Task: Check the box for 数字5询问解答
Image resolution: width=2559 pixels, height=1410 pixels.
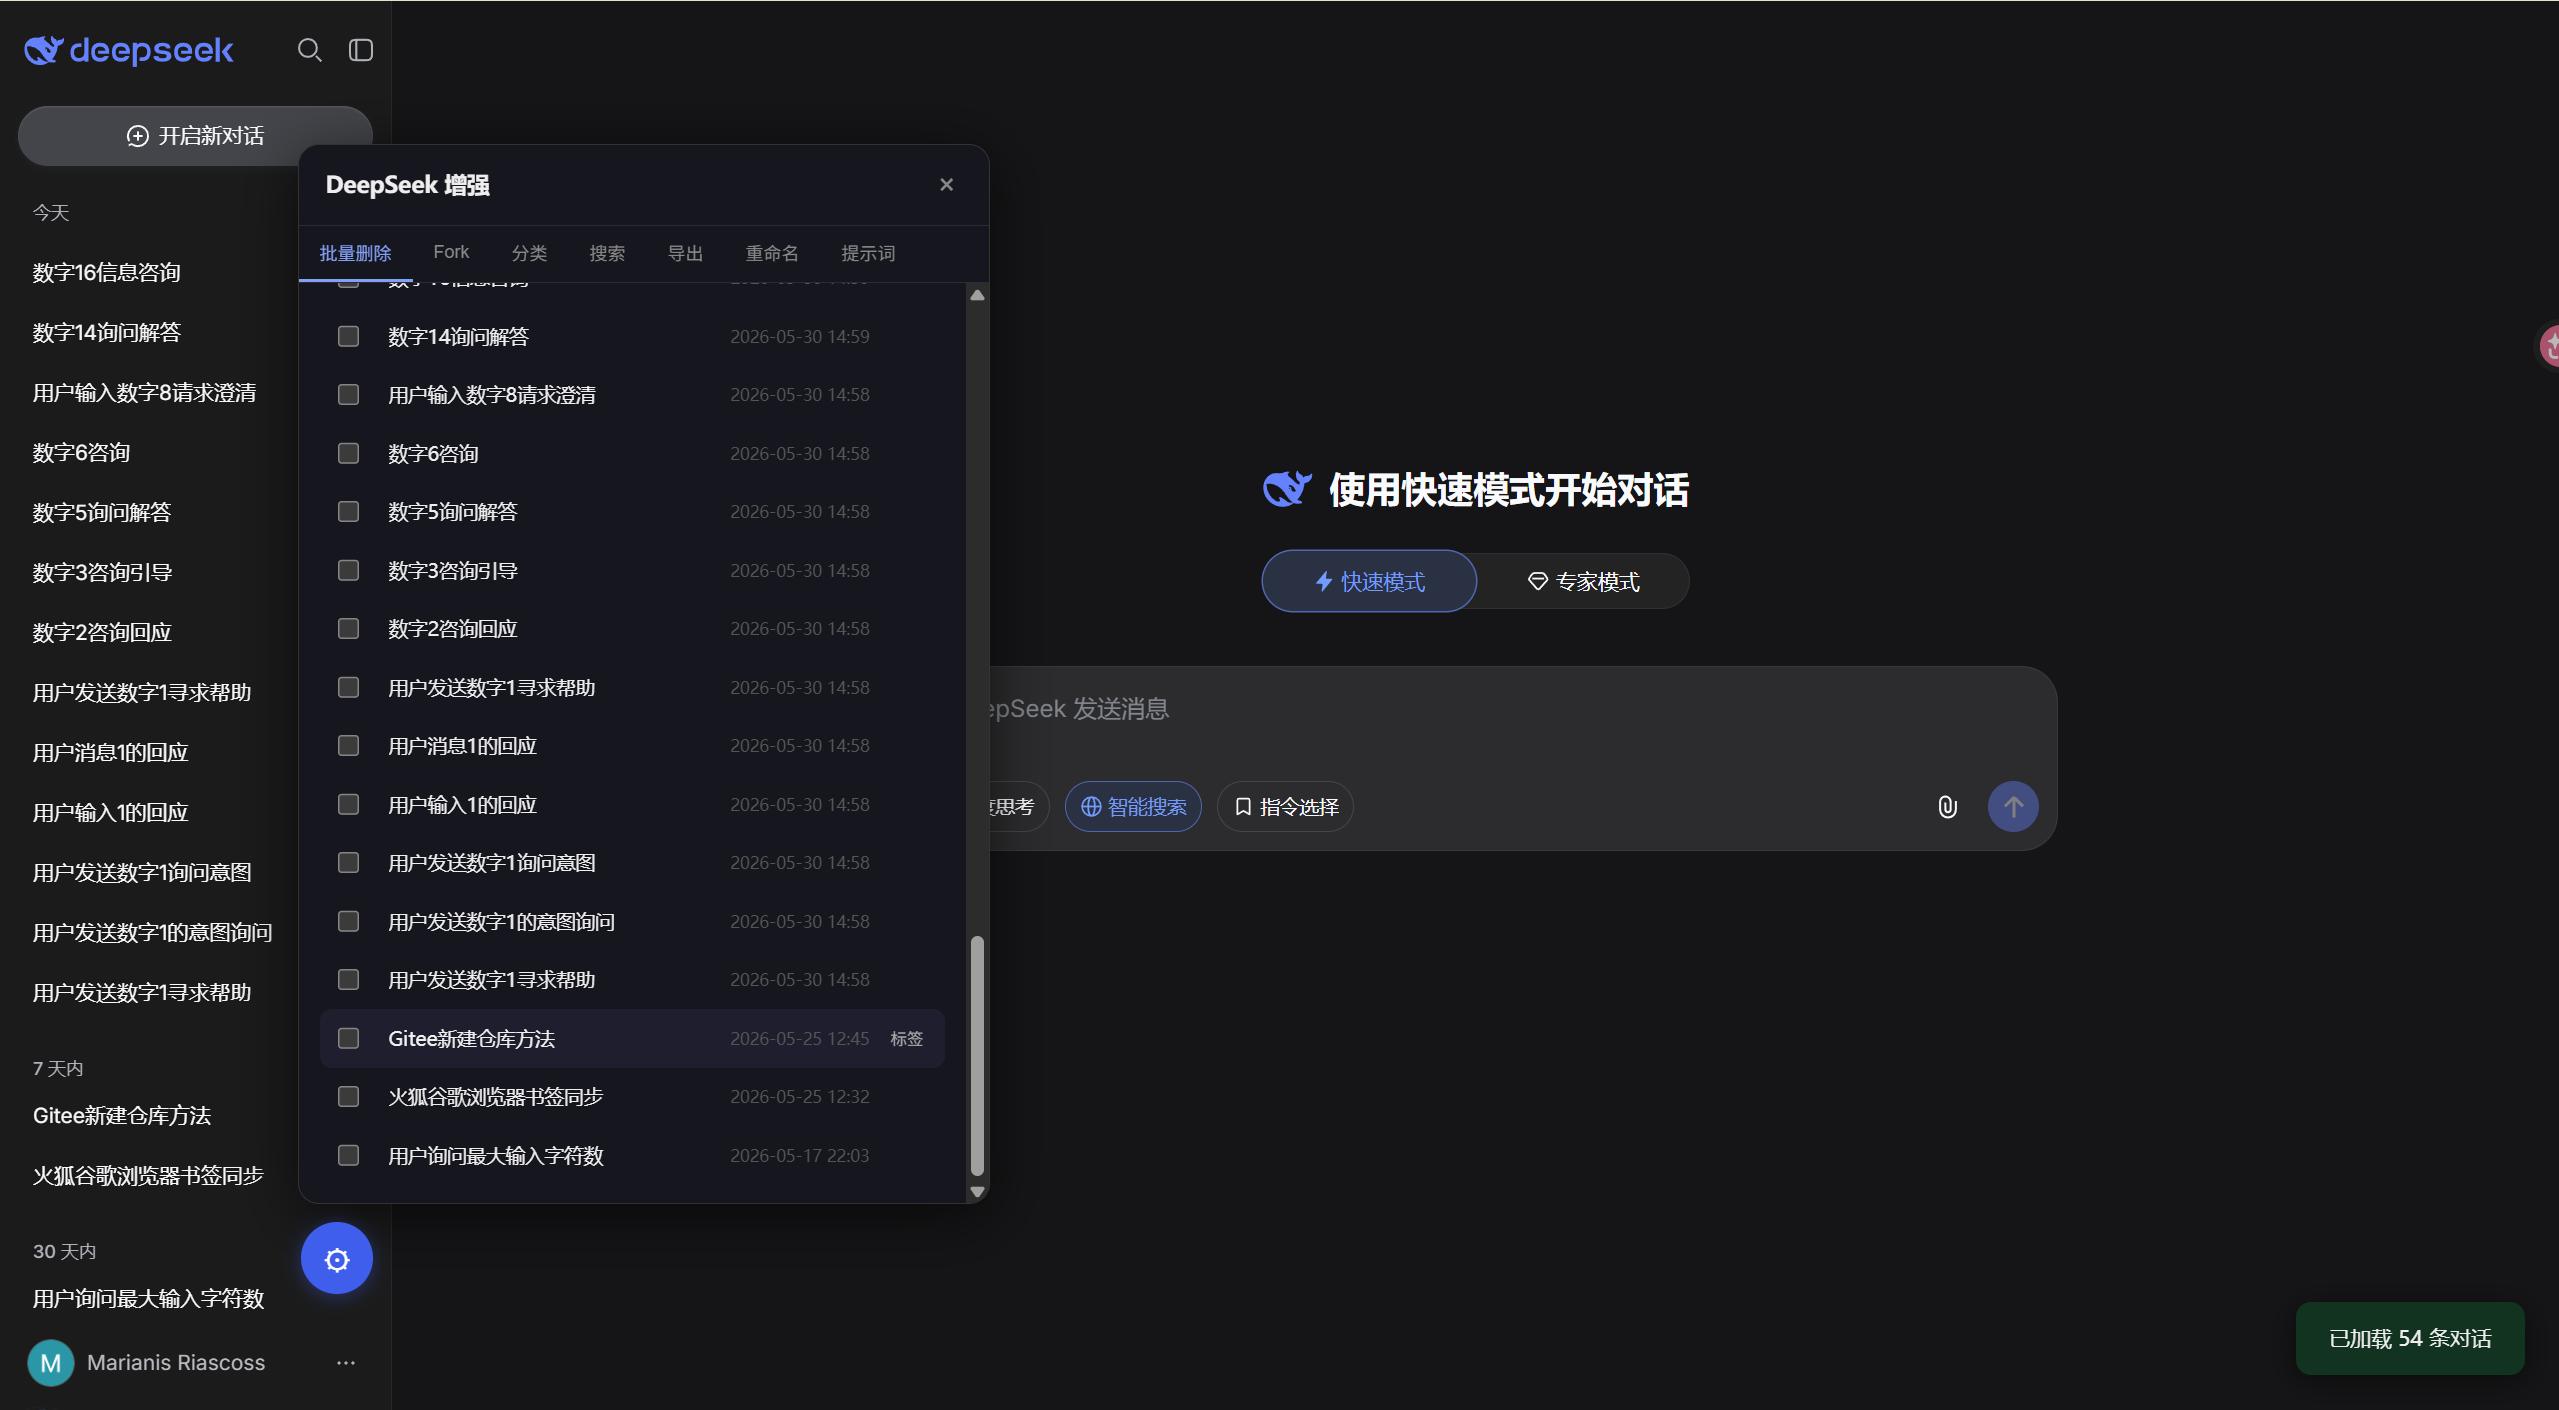Action: (x=348, y=512)
